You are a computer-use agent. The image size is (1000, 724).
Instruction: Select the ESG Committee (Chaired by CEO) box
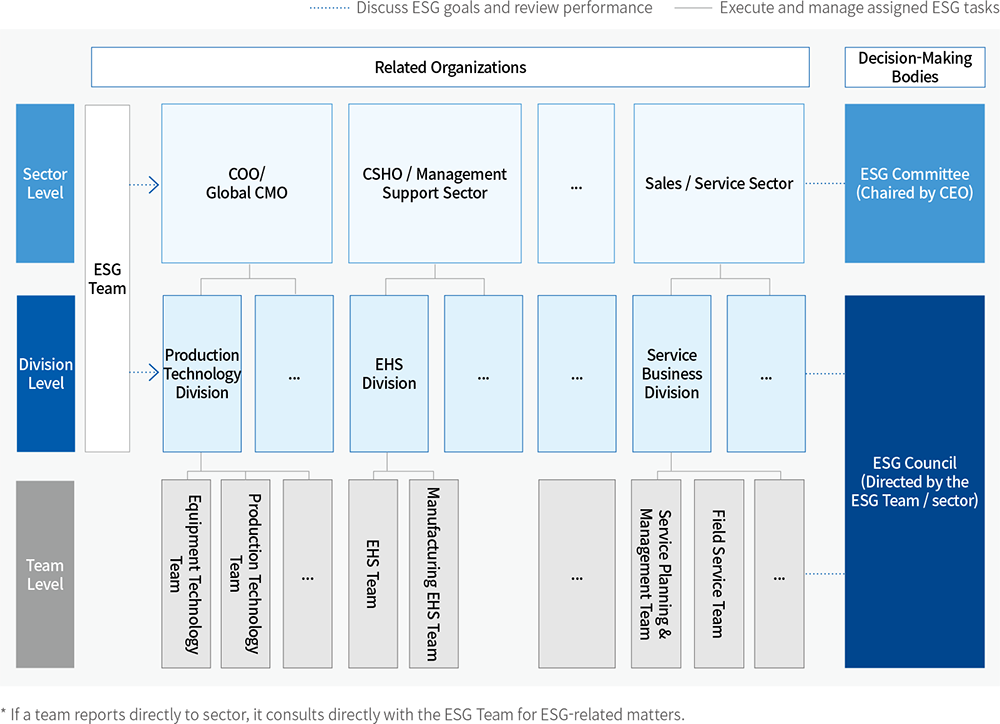tap(915, 184)
